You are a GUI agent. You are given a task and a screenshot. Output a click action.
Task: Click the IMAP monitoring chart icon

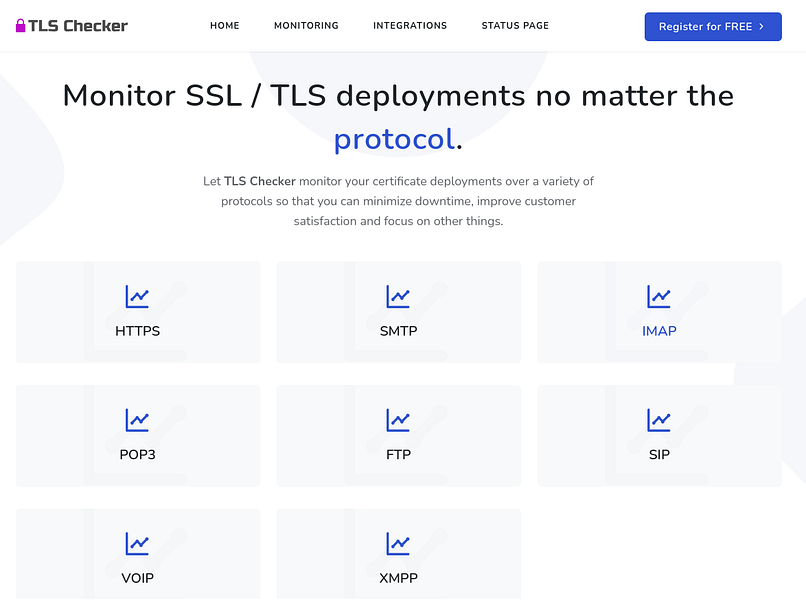point(659,295)
